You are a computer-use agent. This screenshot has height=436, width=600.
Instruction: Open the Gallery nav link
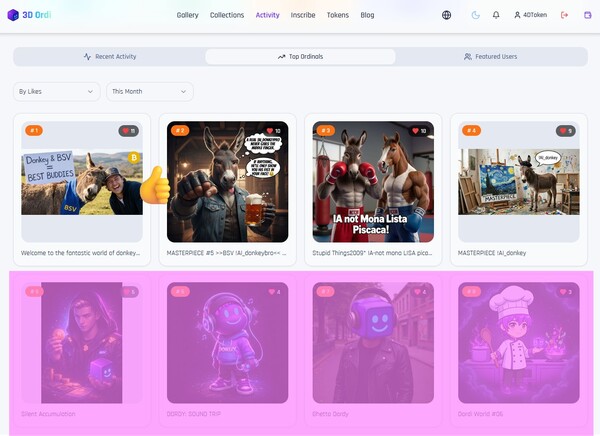click(x=188, y=15)
